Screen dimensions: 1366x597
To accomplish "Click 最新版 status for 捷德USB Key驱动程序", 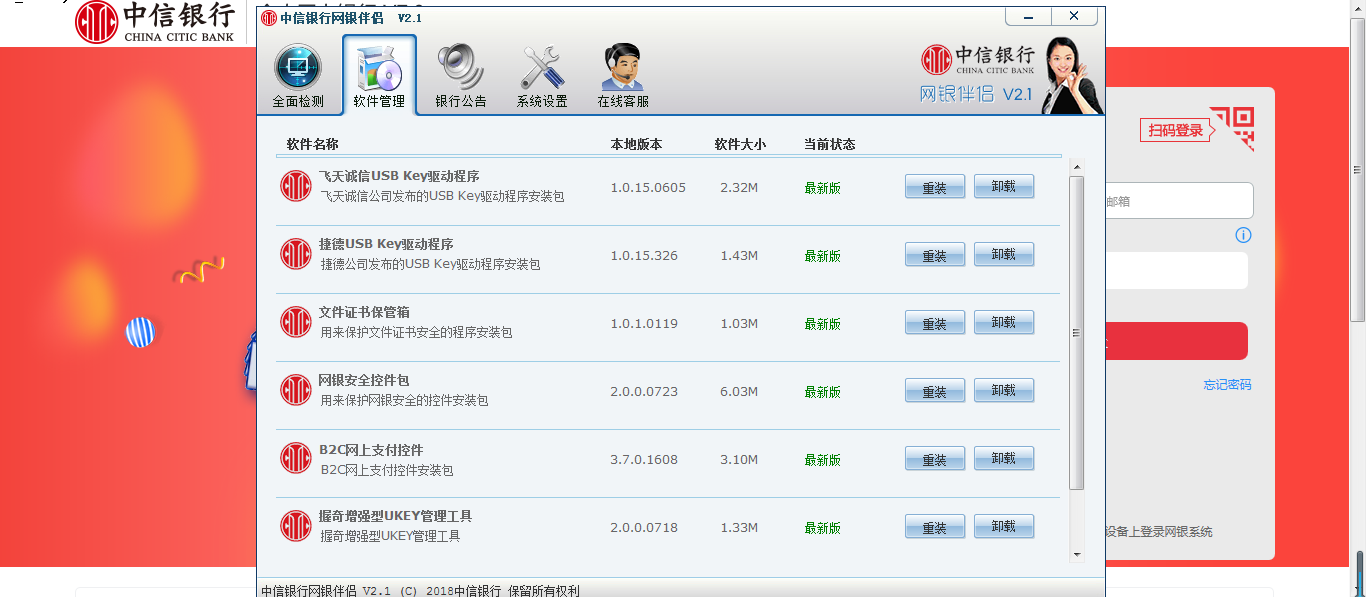I will pyautogui.click(x=822, y=256).
